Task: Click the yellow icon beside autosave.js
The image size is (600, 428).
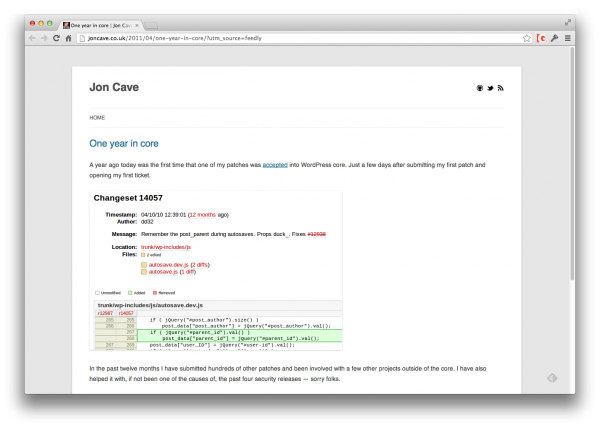Action: pyautogui.click(x=144, y=272)
